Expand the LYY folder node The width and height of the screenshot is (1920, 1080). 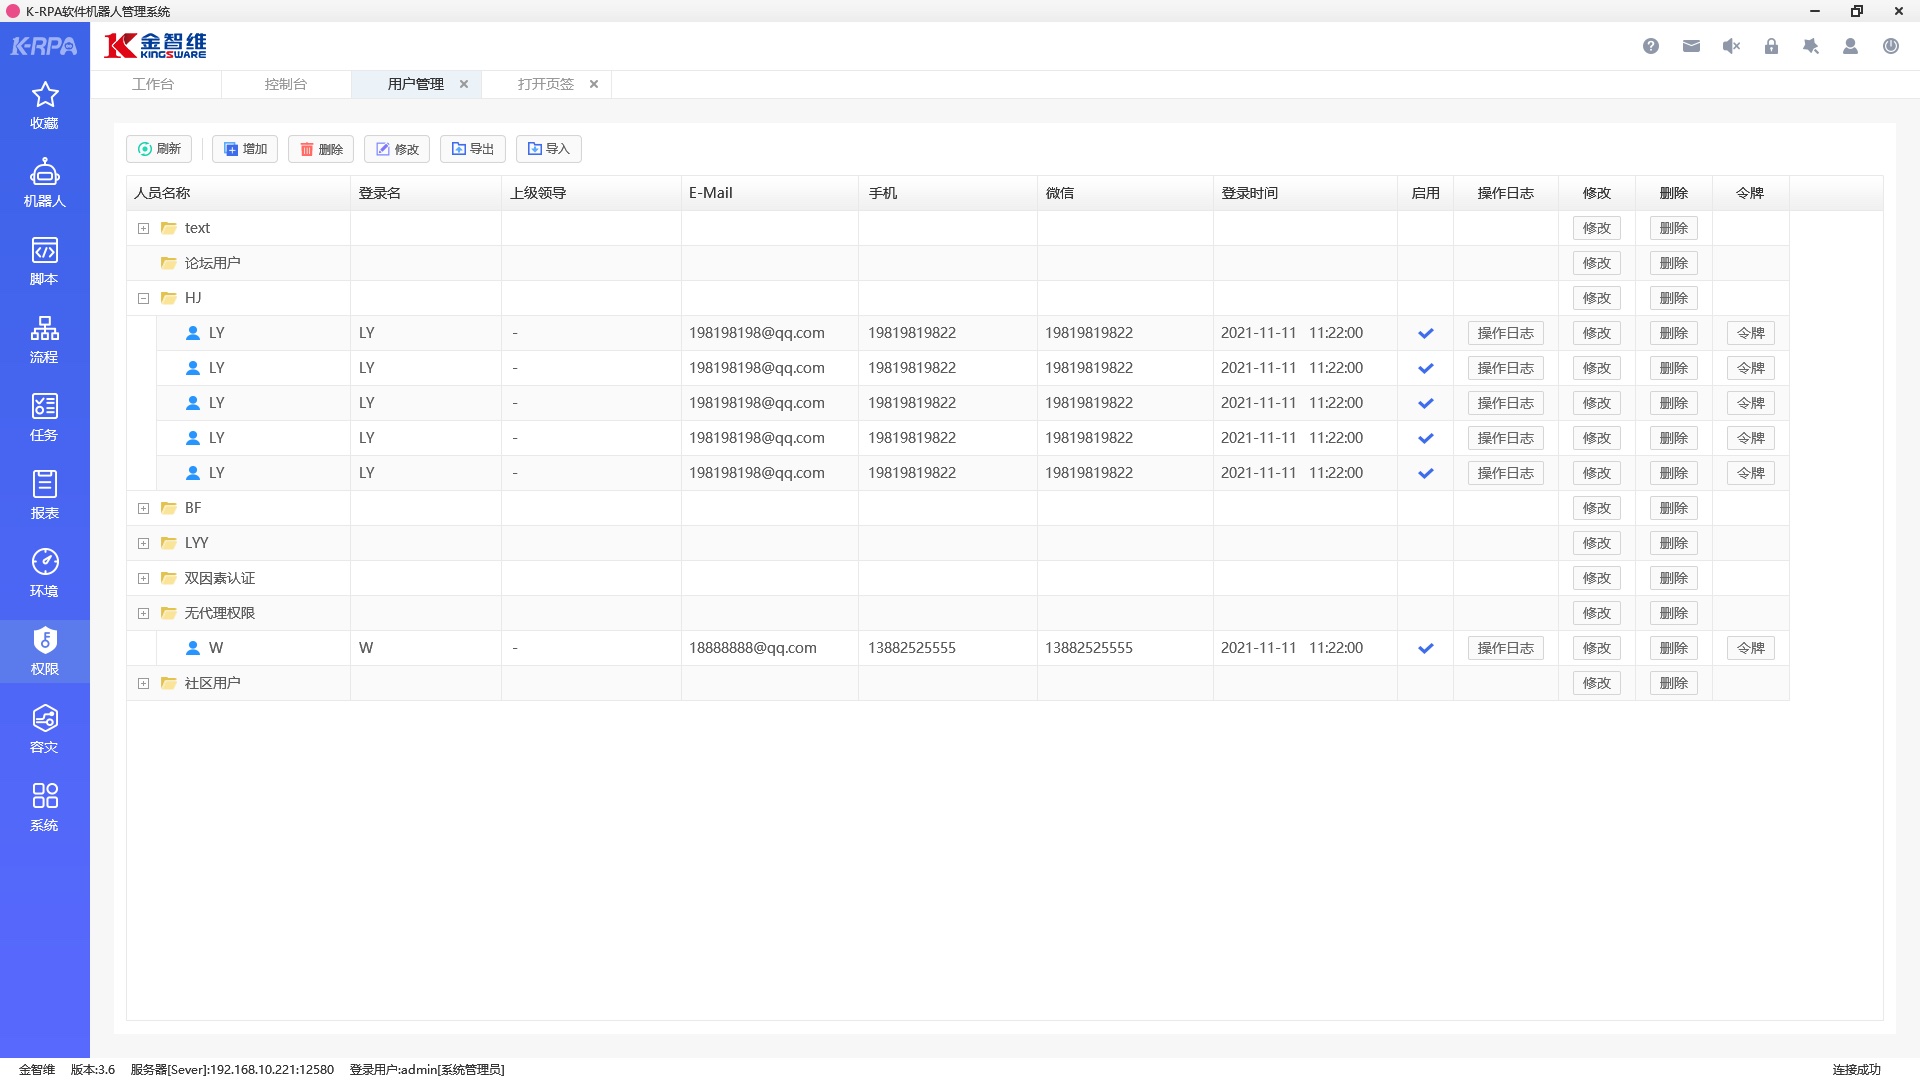pos(143,543)
